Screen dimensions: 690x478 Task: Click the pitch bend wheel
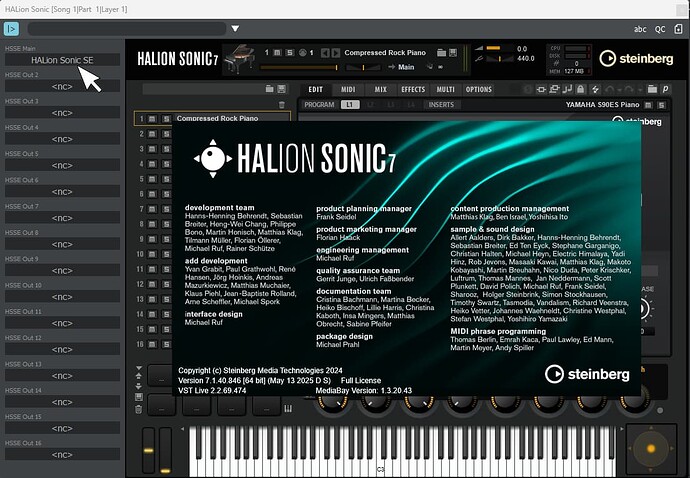(149, 450)
